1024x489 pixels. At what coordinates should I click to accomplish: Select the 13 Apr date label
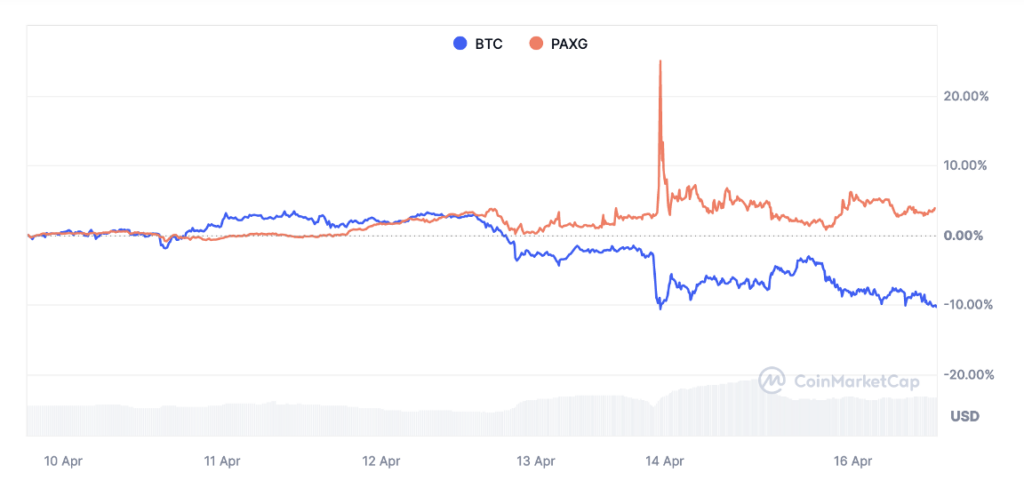pyautogui.click(x=536, y=461)
